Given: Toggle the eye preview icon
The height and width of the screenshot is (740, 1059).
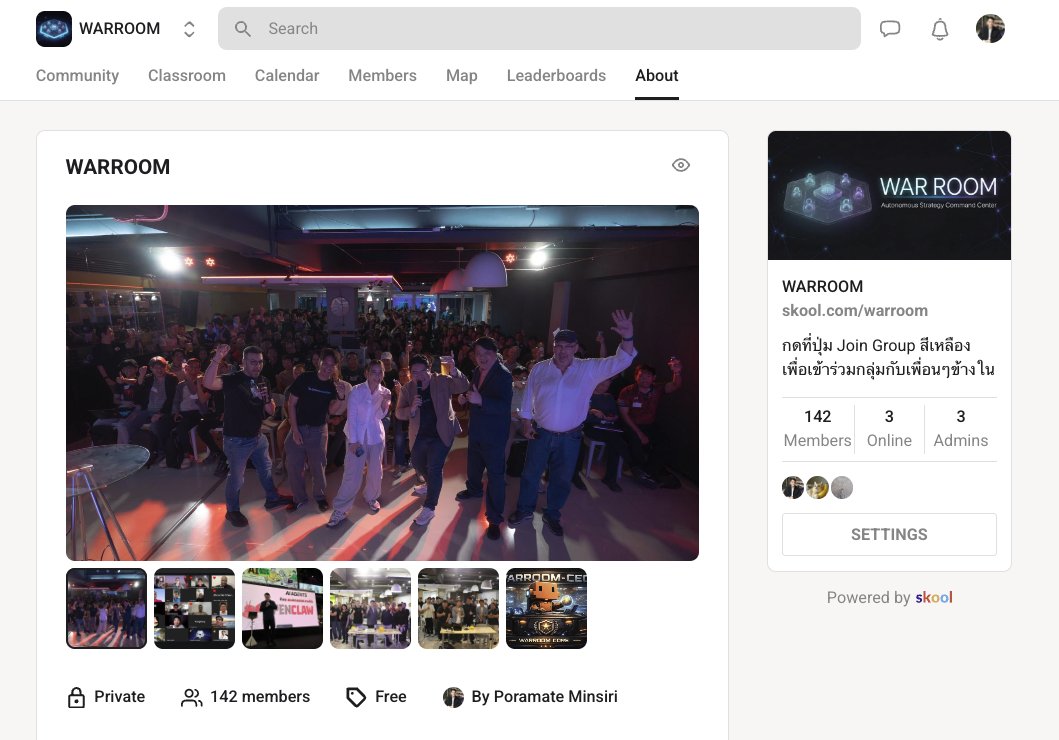Looking at the screenshot, I should (x=681, y=165).
